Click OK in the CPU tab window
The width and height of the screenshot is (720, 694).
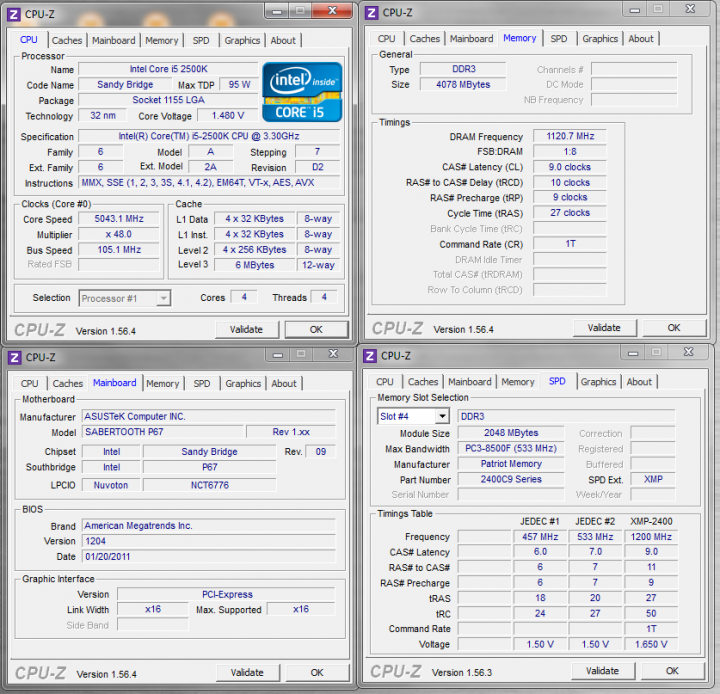[x=316, y=329]
